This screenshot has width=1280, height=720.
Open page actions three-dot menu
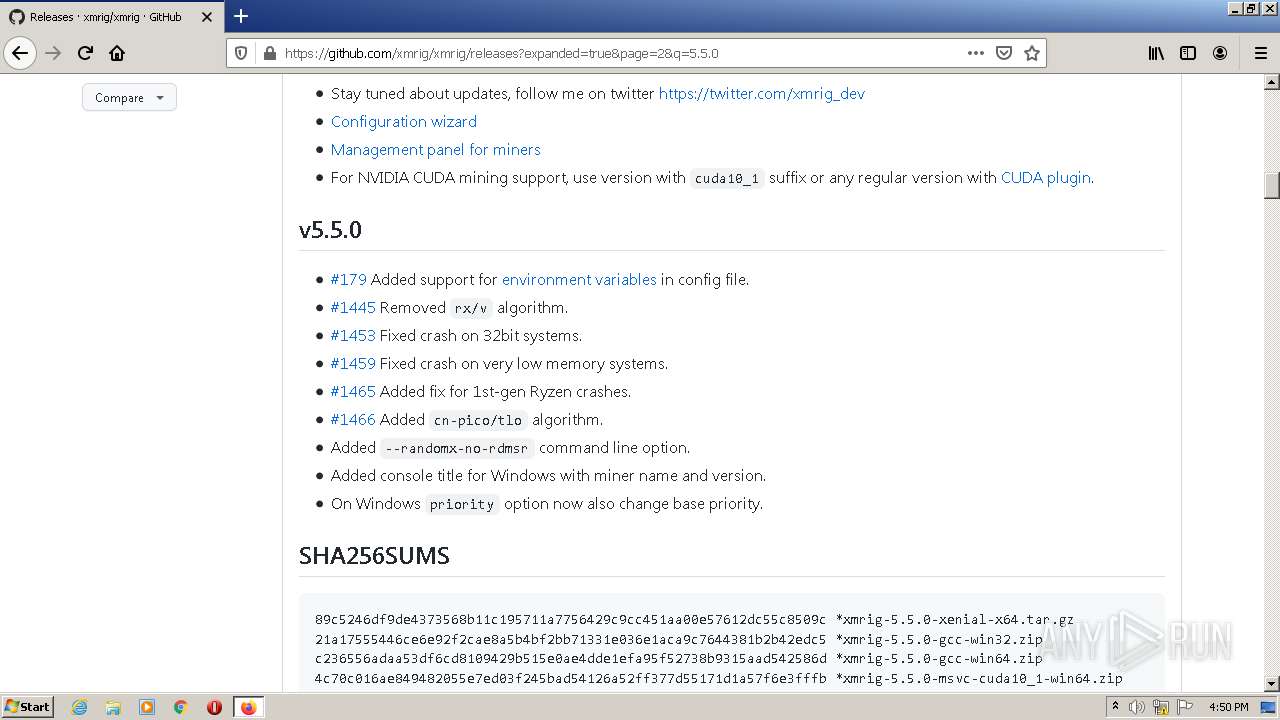click(x=976, y=53)
